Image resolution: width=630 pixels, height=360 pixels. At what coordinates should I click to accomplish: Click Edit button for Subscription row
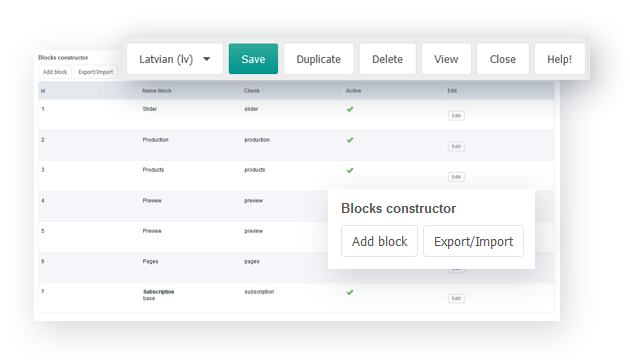click(456, 299)
